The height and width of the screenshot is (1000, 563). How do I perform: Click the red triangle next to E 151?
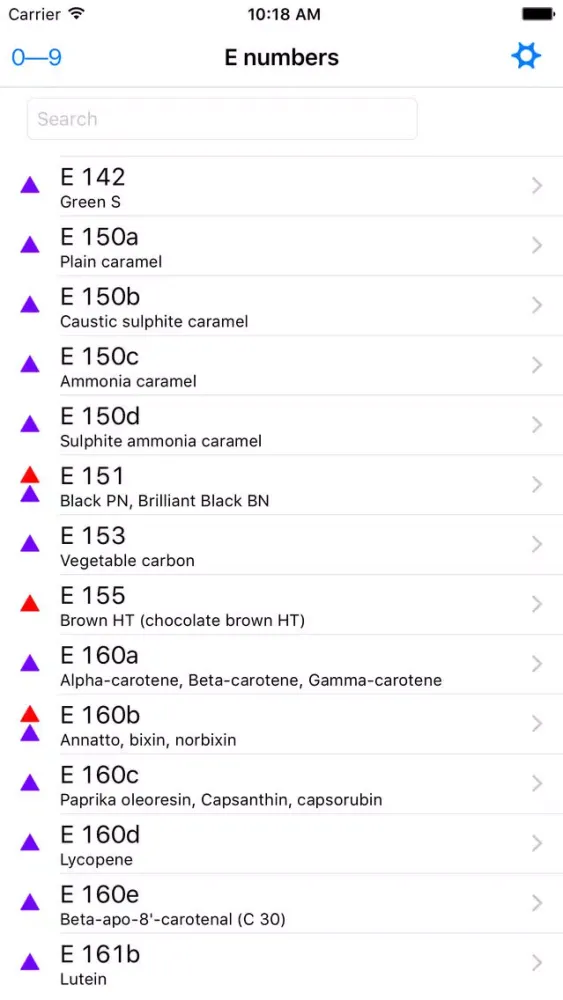coord(30,474)
